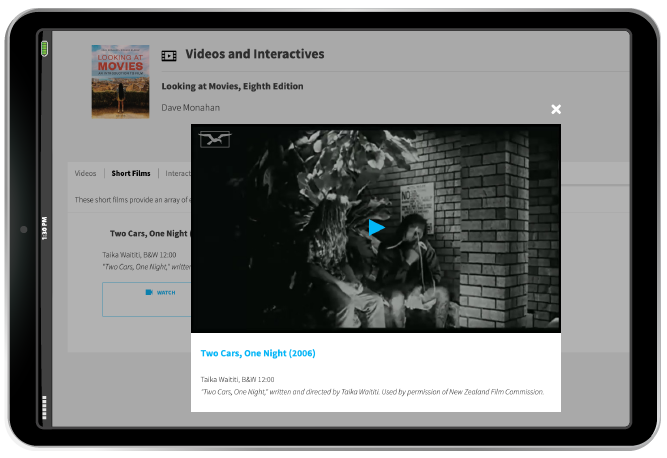Play the Two Cars, One Night video
The image size is (667, 458).
[x=376, y=228]
